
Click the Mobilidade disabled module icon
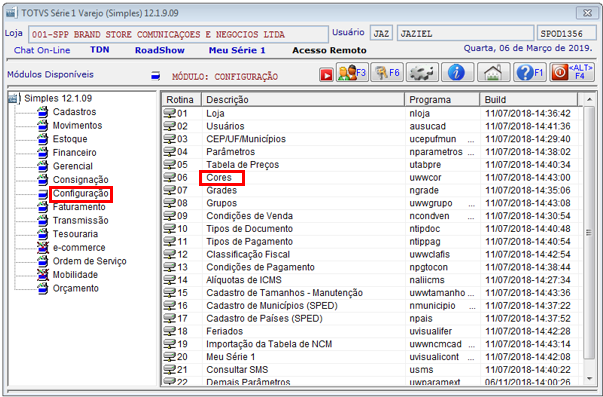[x=43, y=275]
